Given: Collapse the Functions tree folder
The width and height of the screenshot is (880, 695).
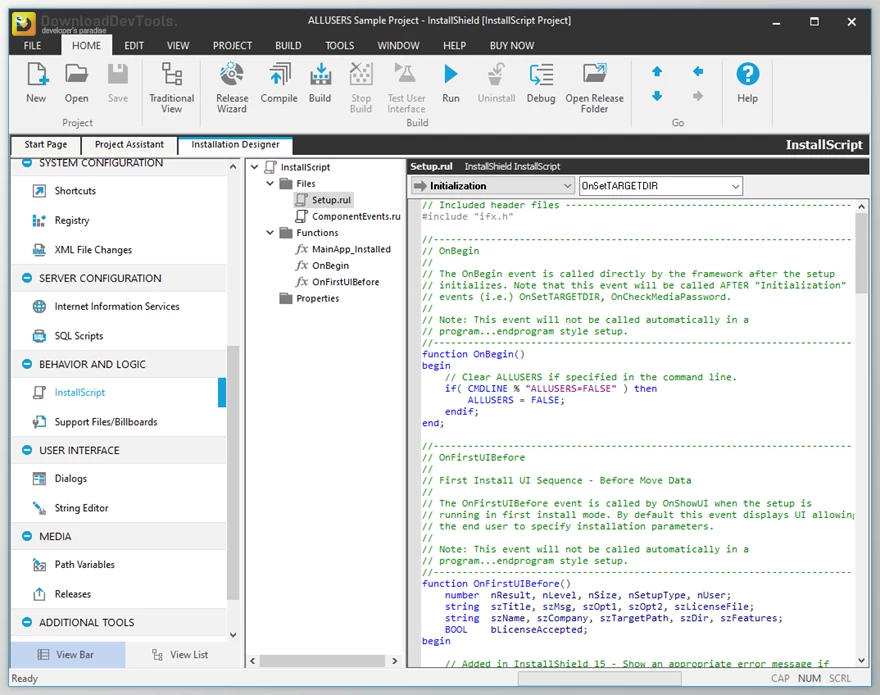Looking at the screenshot, I should [270, 232].
